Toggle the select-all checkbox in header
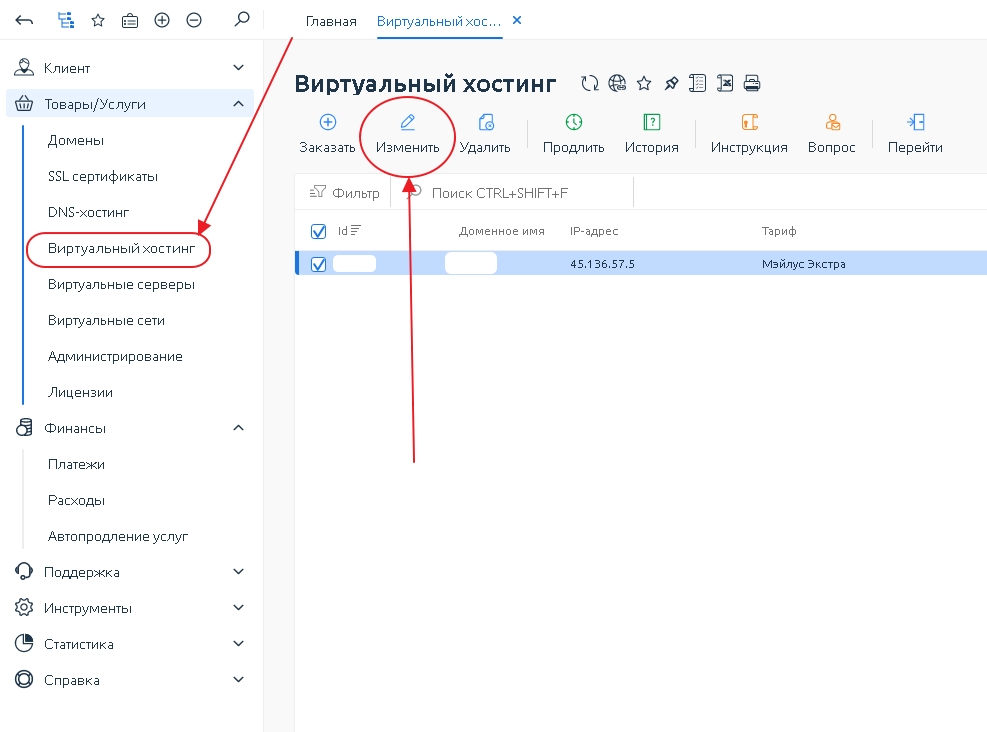The image size is (987, 732). click(319, 232)
